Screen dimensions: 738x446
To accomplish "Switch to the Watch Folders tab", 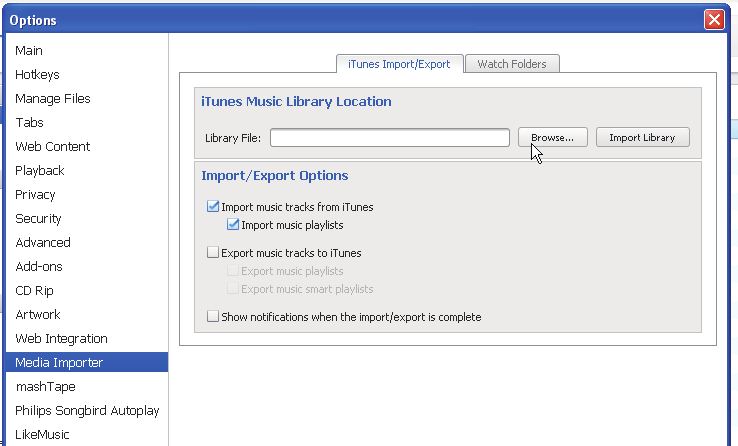I will coord(512,64).
